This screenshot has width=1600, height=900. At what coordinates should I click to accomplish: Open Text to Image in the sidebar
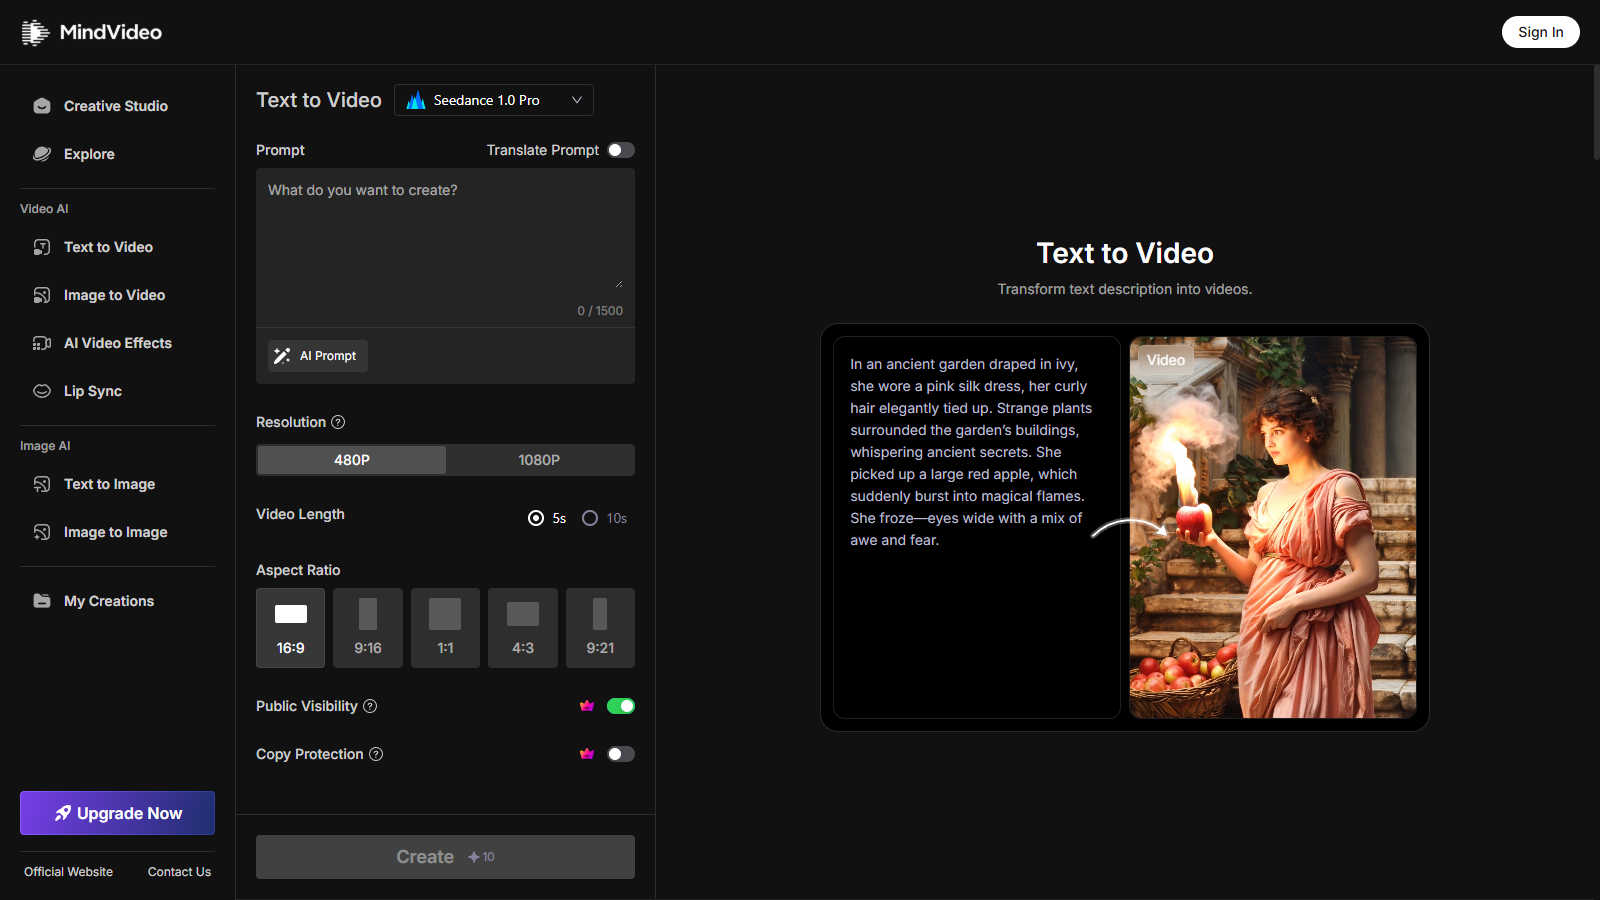pyautogui.click(x=117, y=484)
